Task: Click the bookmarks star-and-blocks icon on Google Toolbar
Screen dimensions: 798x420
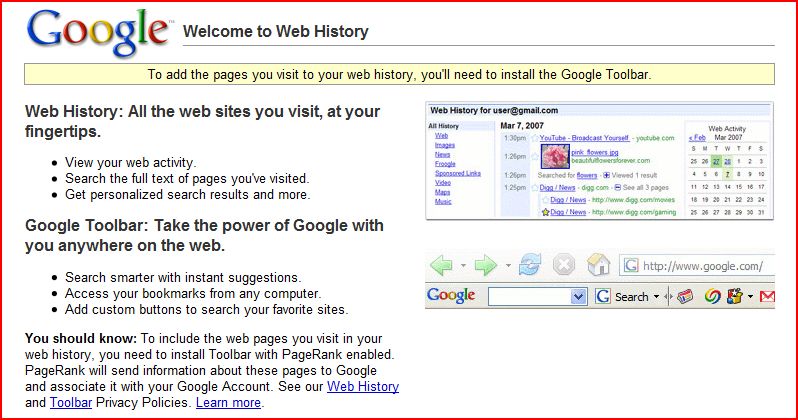Action: [734, 296]
